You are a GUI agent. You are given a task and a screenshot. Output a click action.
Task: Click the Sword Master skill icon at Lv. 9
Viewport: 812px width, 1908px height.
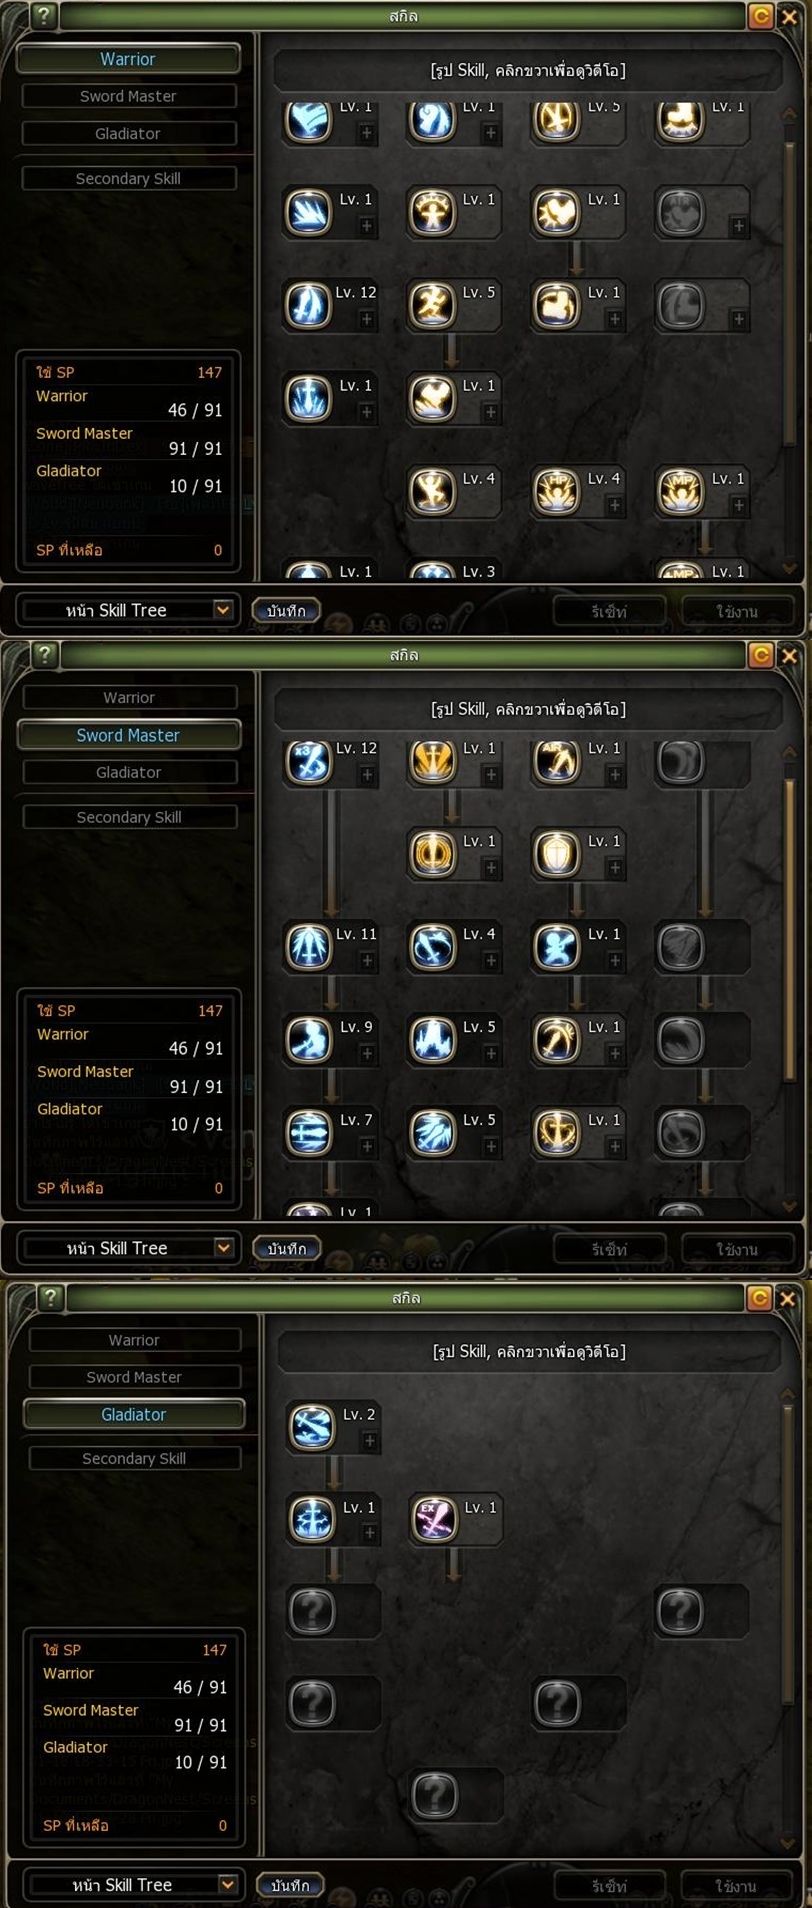tap(309, 1040)
